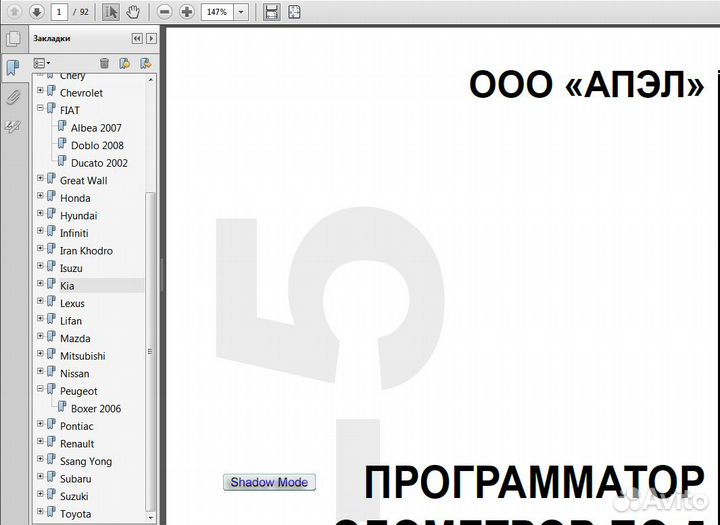Open the Albea 2007 bookmark
The image size is (720, 525).
point(96,128)
